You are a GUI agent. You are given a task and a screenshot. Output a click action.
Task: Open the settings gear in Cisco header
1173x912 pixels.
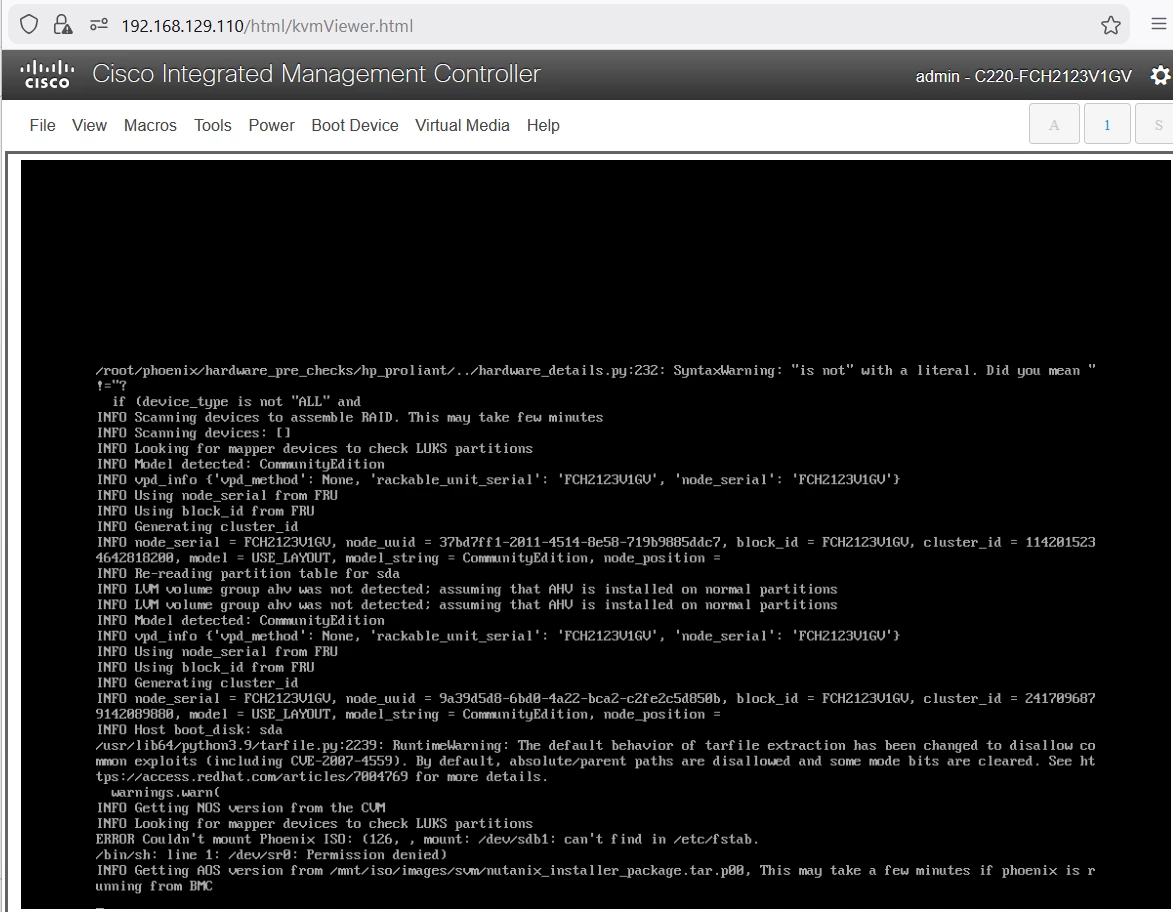[x=1160, y=76]
